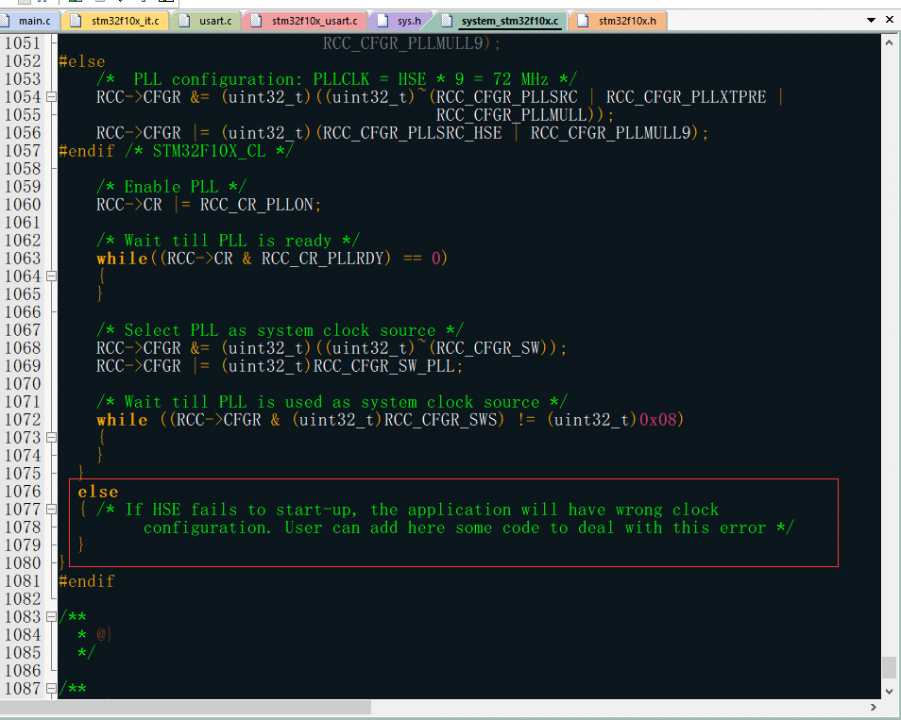
Task: Open the stm32f10x.h tab
Action: (617, 21)
